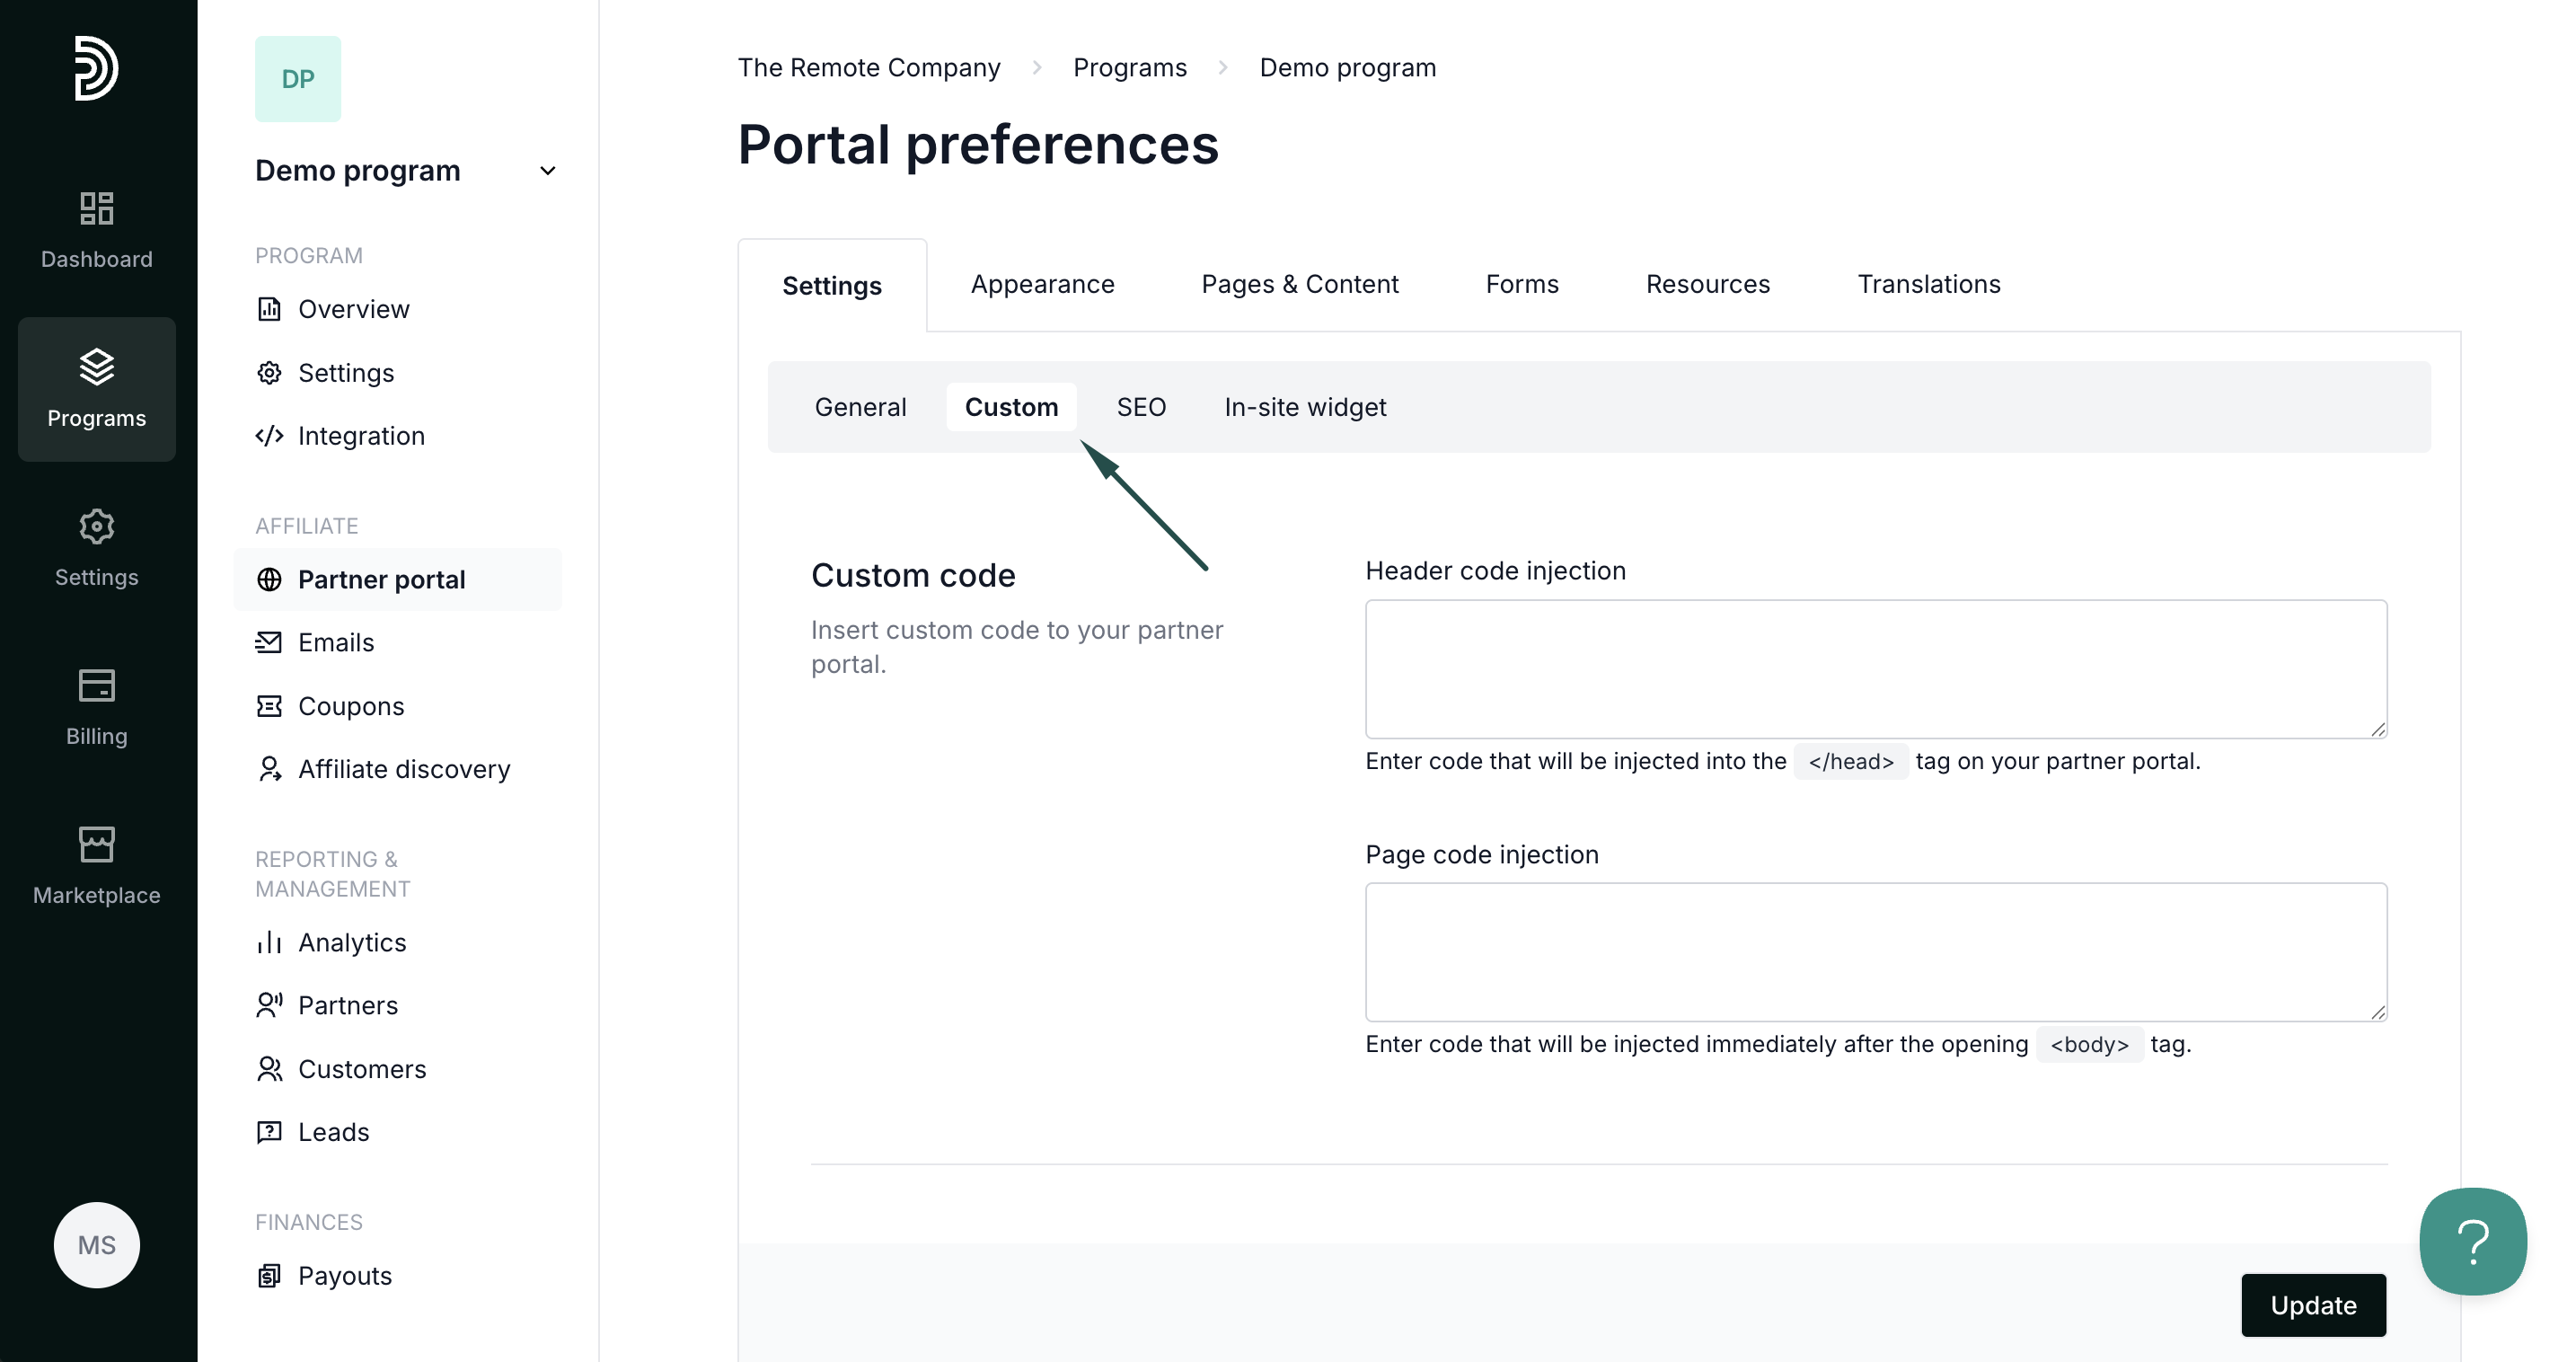Select the SEO sub-tab
Image resolution: width=2576 pixels, height=1362 pixels.
pyautogui.click(x=1141, y=407)
